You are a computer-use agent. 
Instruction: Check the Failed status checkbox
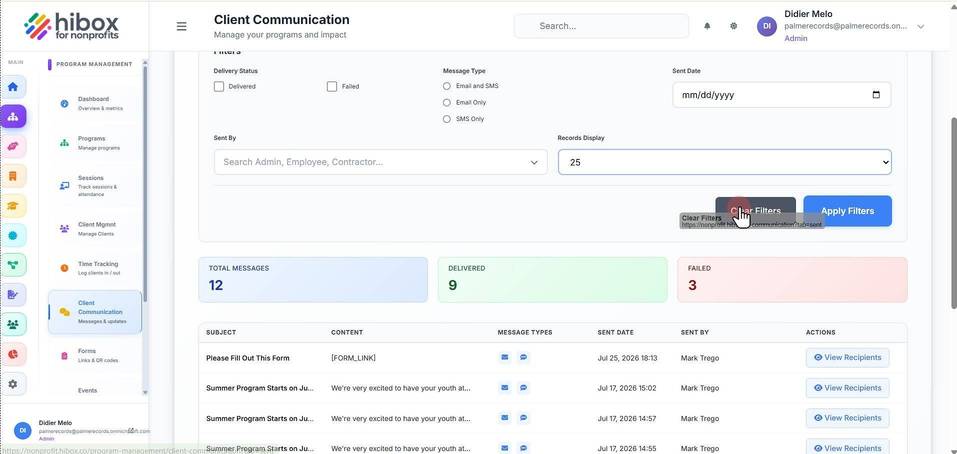pos(332,87)
